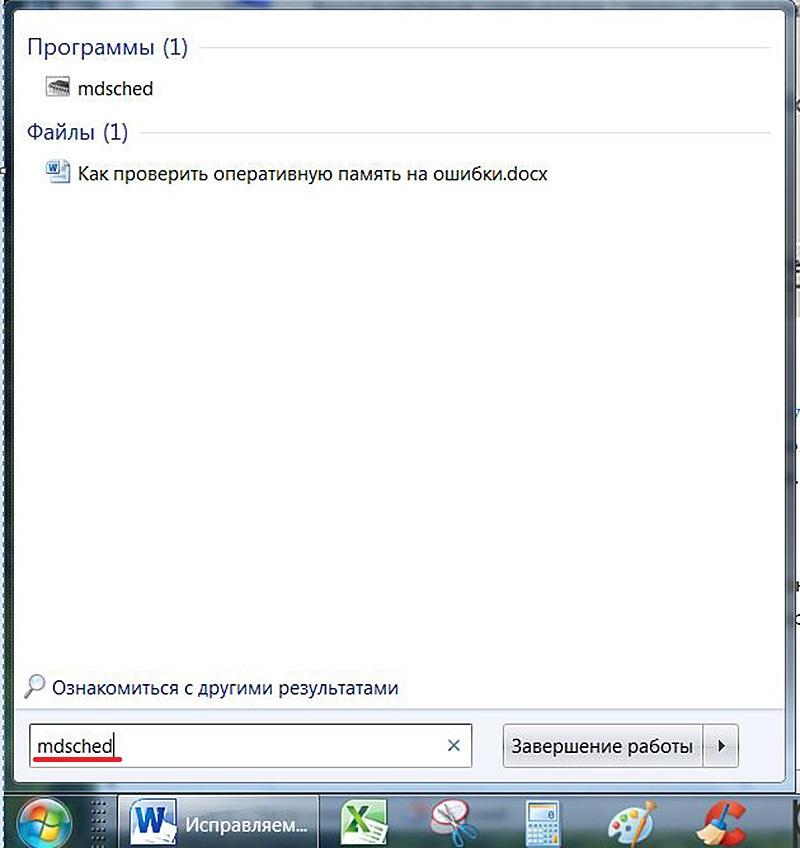Clear the search box with the X
Image resolution: width=800 pixels, height=848 pixels.
click(x=454, y=746)
